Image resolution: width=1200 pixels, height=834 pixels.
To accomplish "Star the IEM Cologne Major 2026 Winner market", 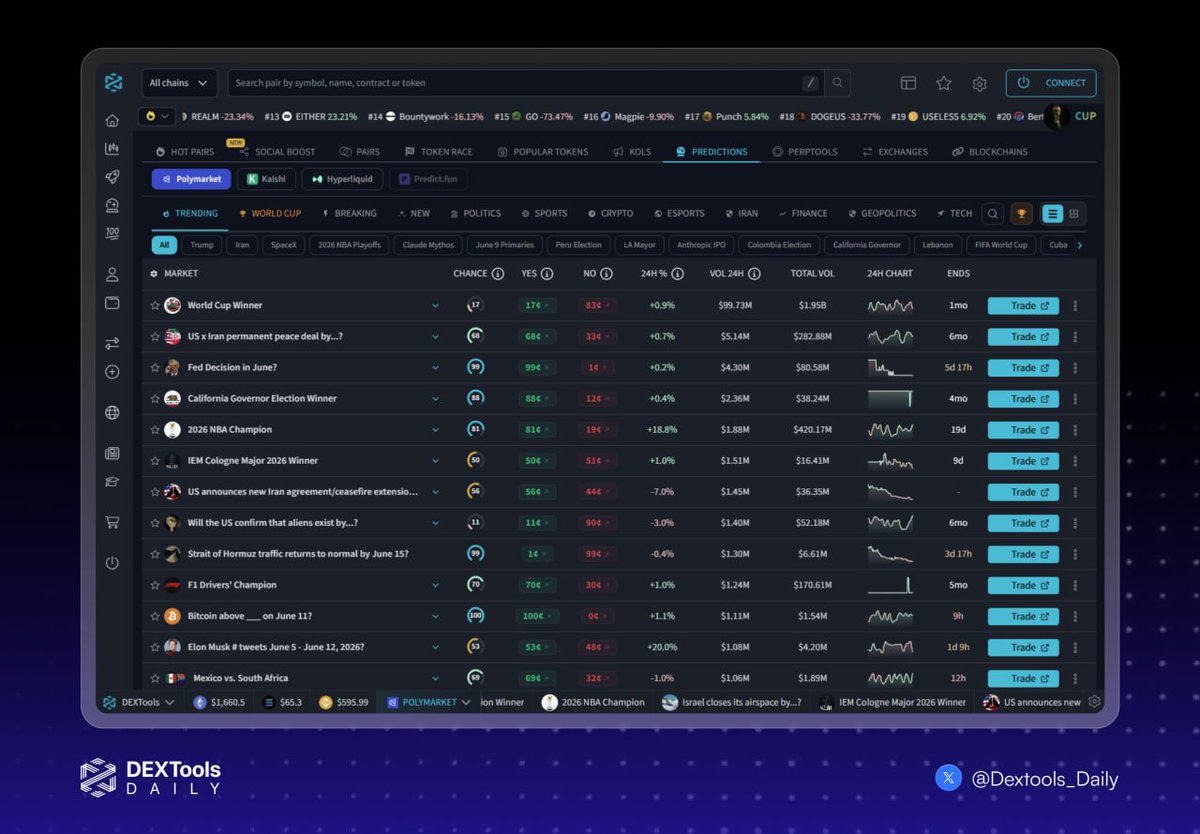I will pos(155,461).
